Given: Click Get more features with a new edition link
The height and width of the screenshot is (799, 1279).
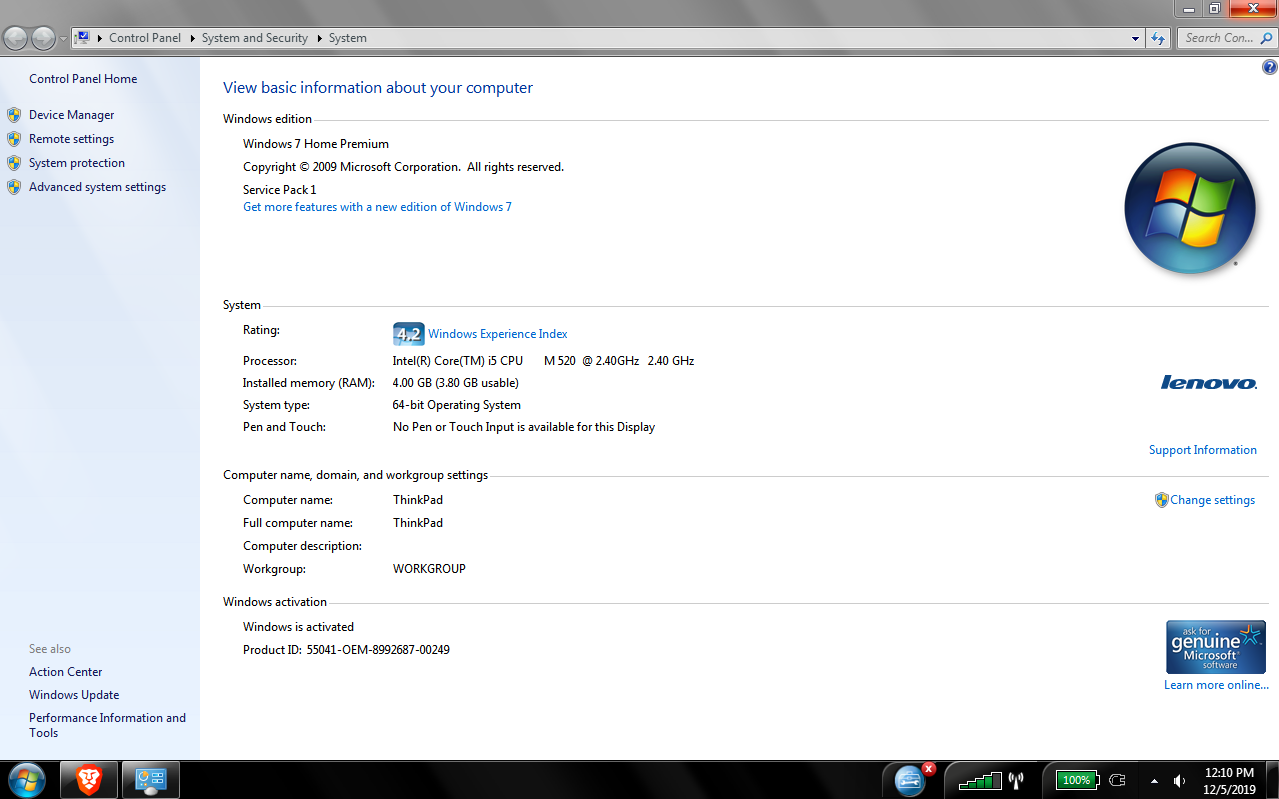Looking at the screenshot, I should [x=377, y=207].
